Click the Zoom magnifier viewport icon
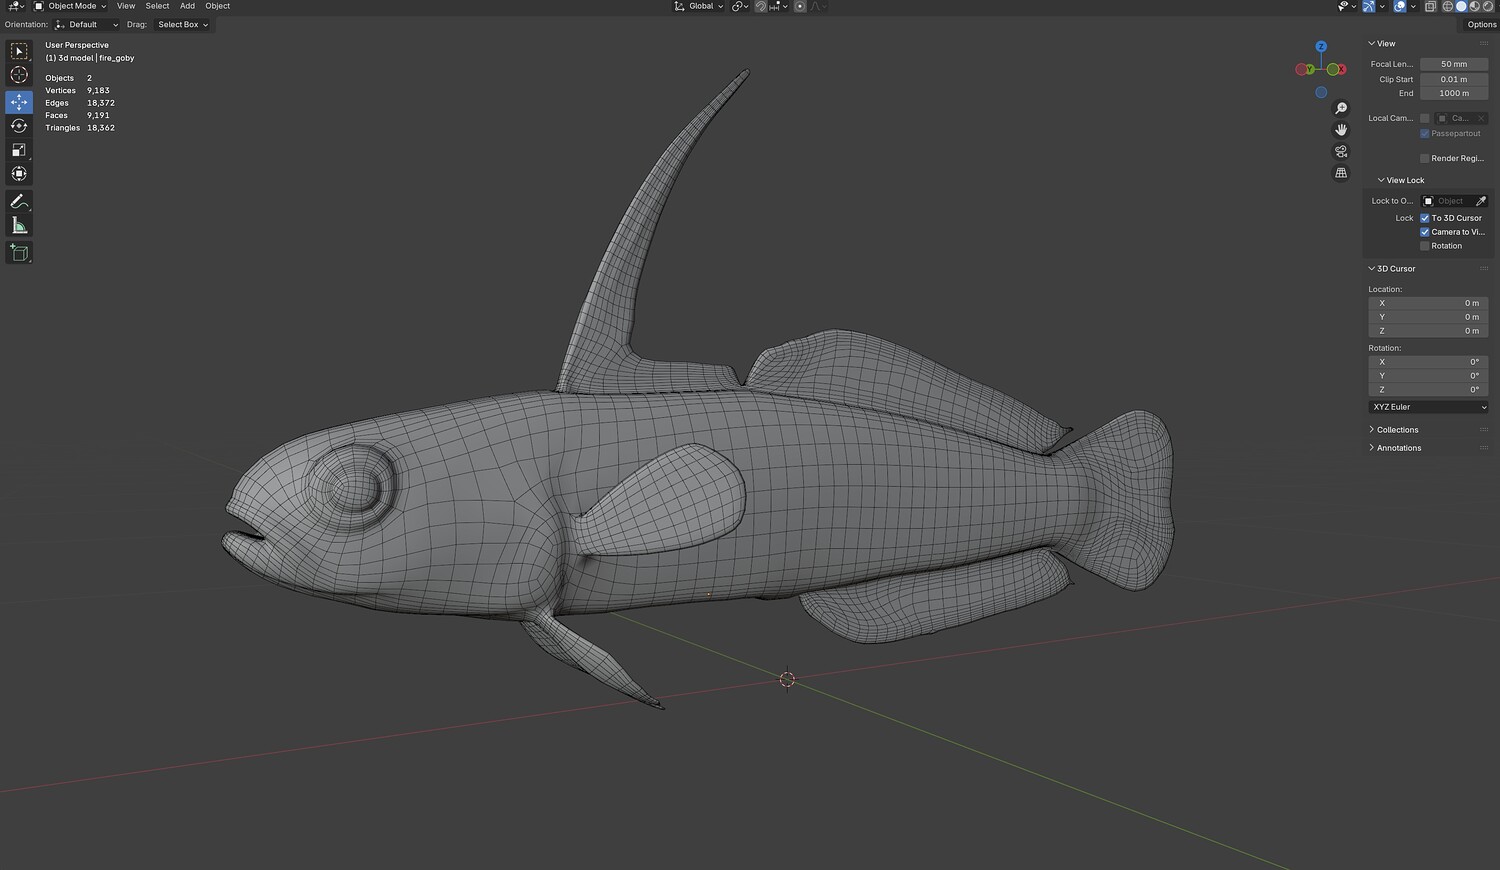The width and height of the screenshot is (1500, 870). [1341, 108]
